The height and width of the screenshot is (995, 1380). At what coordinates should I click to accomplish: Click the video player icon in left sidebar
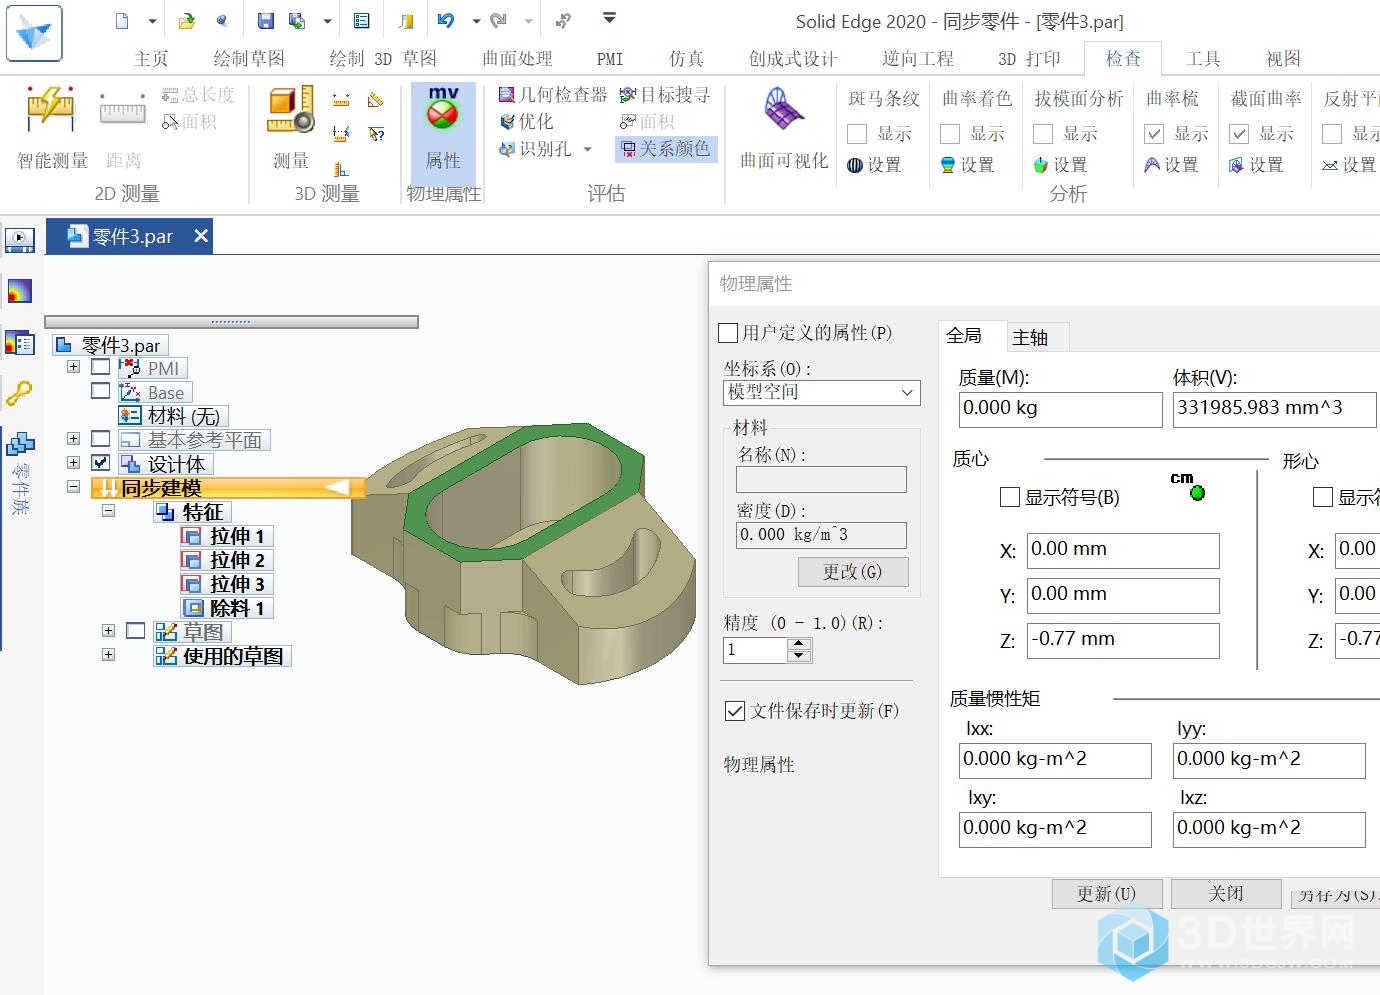(19, 240)
